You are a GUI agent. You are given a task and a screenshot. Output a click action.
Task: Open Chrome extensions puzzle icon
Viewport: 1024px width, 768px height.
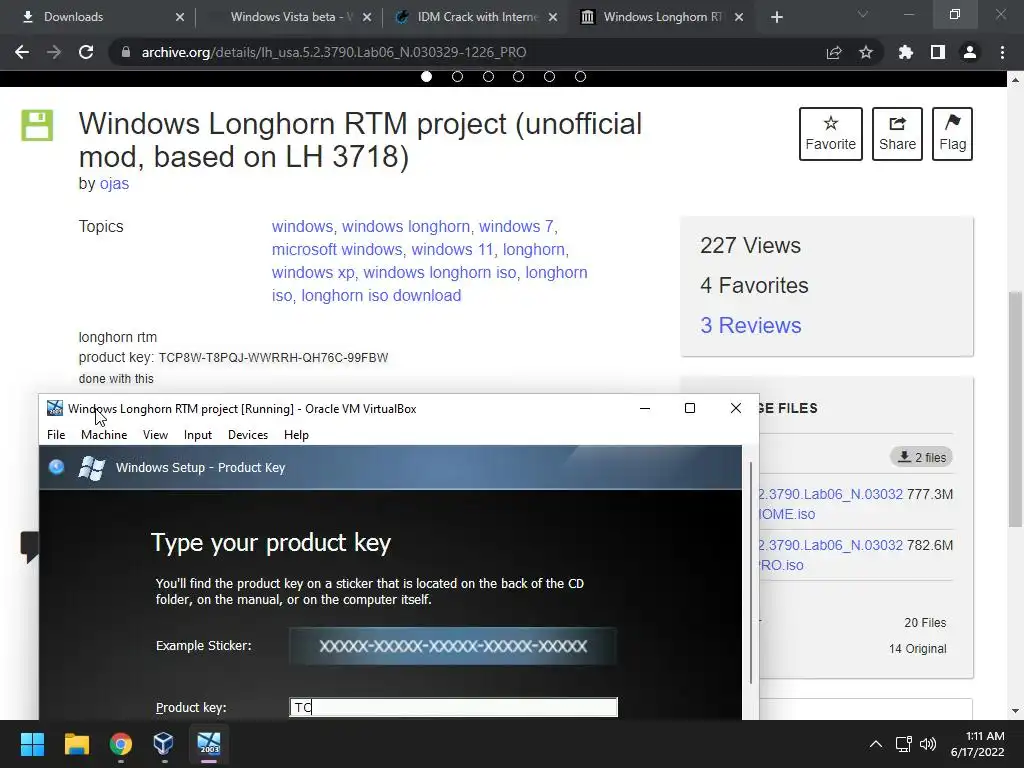coord(905,52)
